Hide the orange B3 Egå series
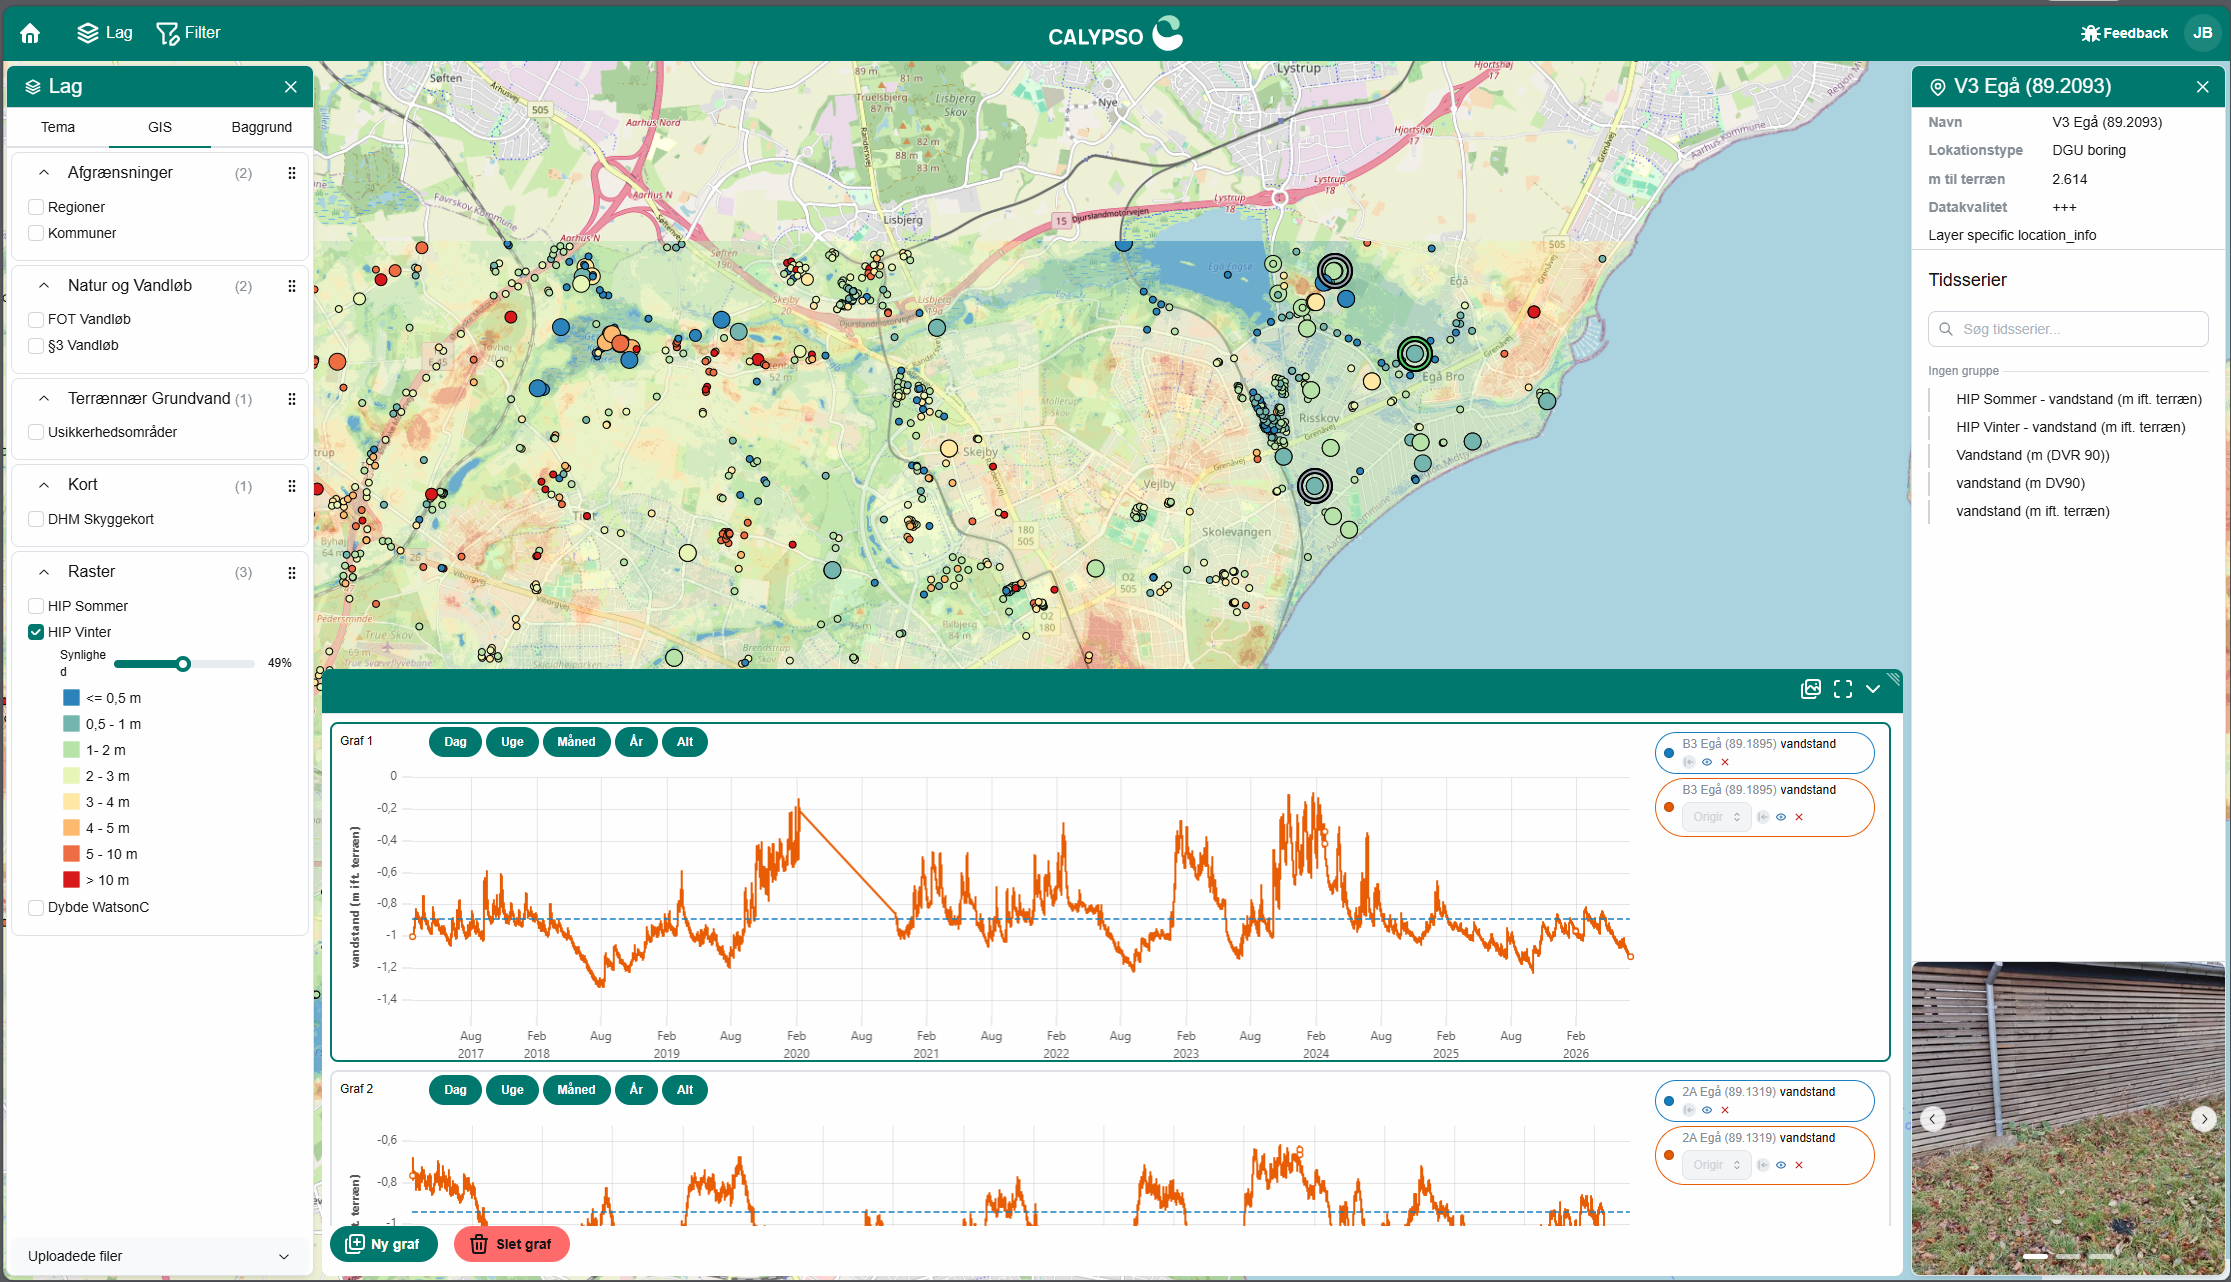2231x1282 pixels. pos(1781,817)
